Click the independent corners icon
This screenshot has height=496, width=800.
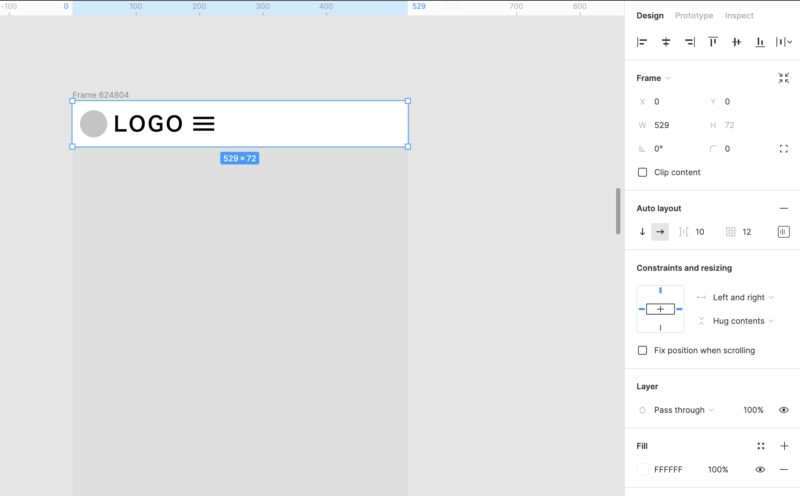(784, 149)
